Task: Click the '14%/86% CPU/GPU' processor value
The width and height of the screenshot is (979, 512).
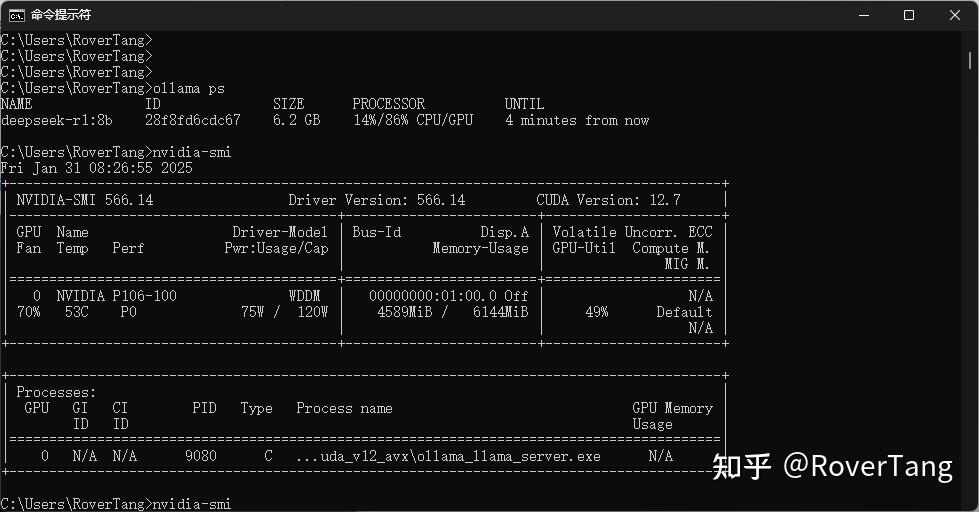Action: coord(412,120)
